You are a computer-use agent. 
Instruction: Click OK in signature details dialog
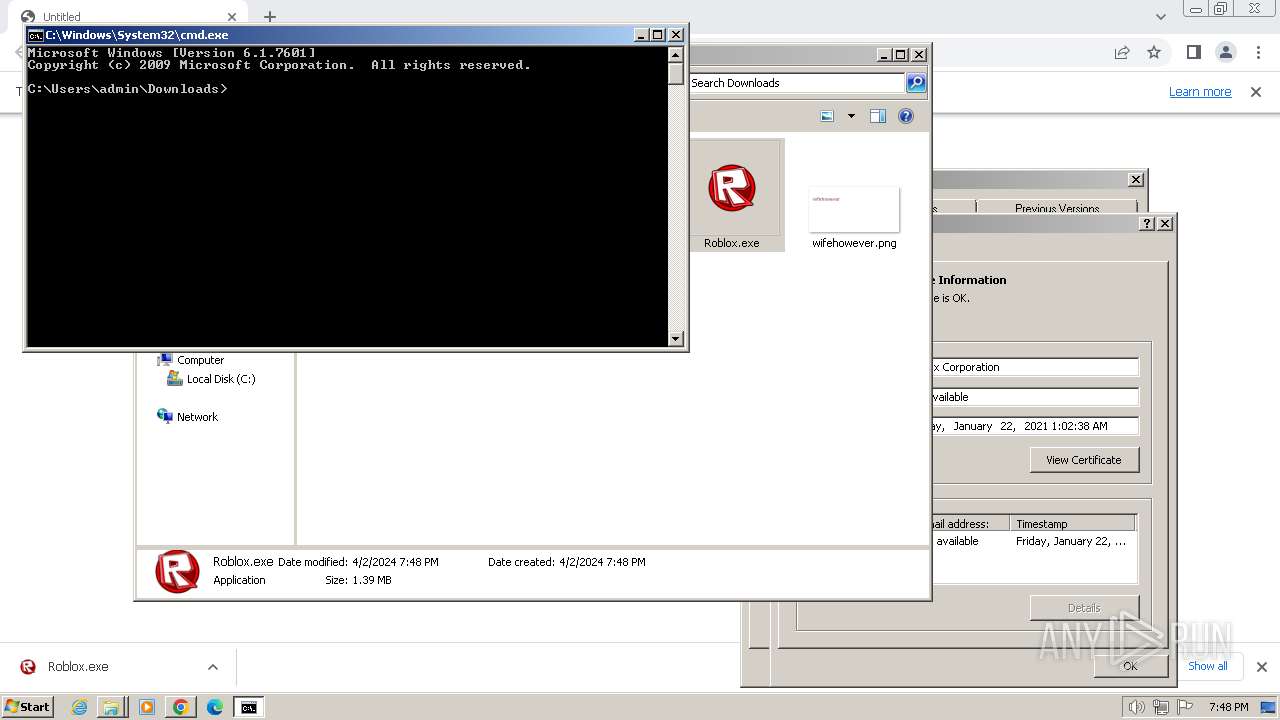[1130, 666]
